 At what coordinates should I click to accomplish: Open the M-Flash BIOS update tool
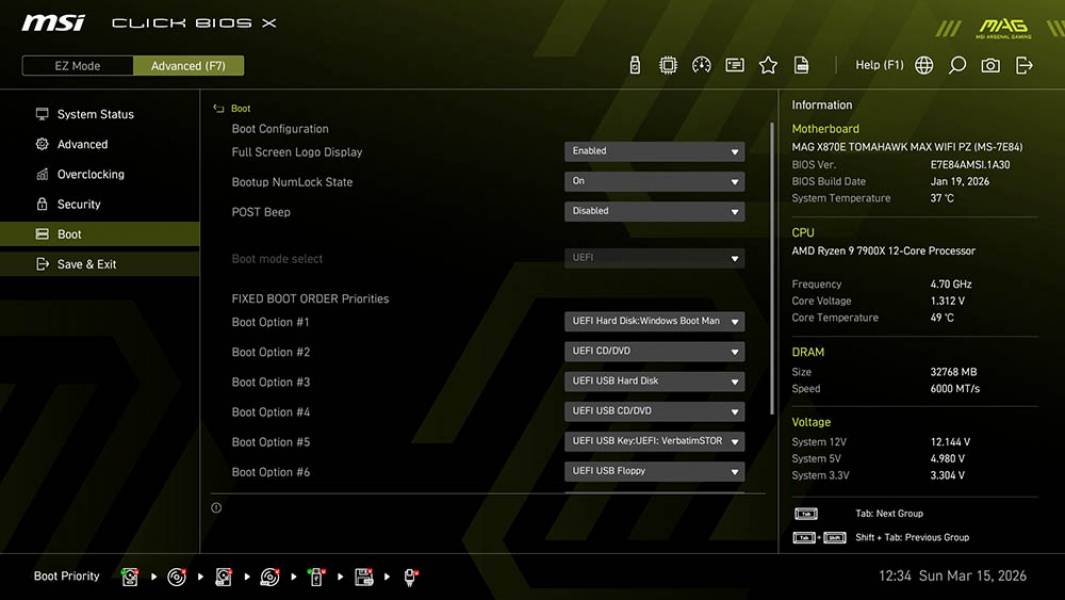633,64
